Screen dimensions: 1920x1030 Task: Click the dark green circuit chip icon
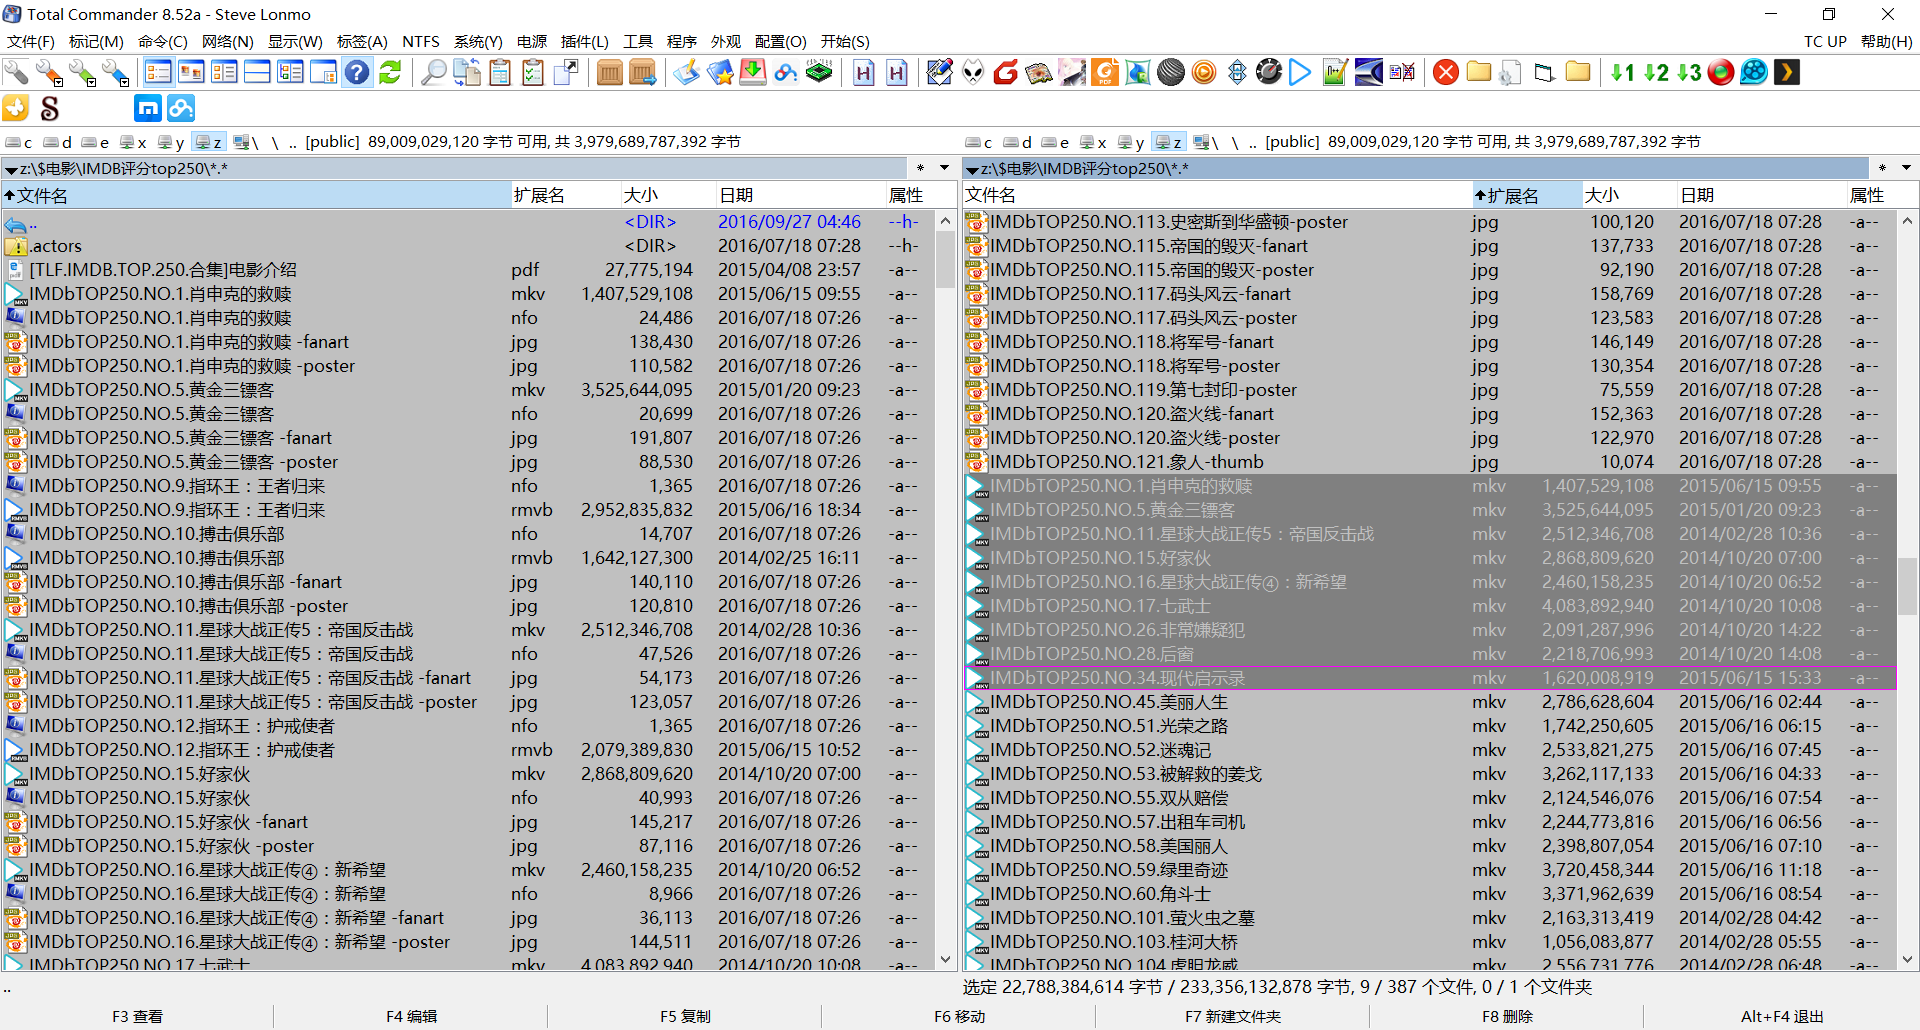tap(819, 72)
